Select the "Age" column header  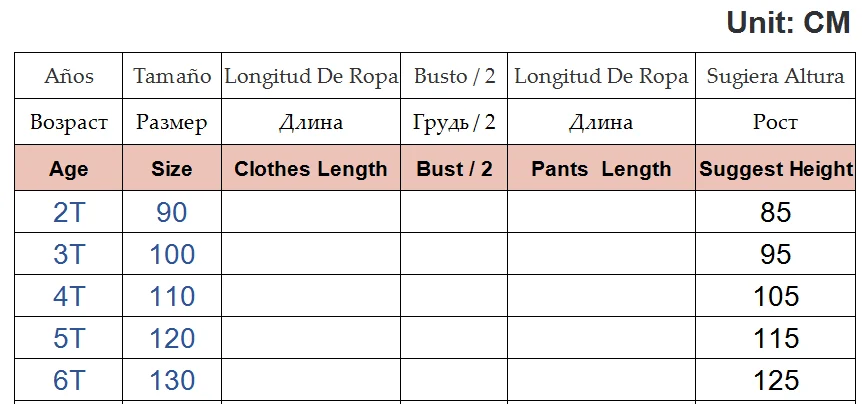point(69,169)
